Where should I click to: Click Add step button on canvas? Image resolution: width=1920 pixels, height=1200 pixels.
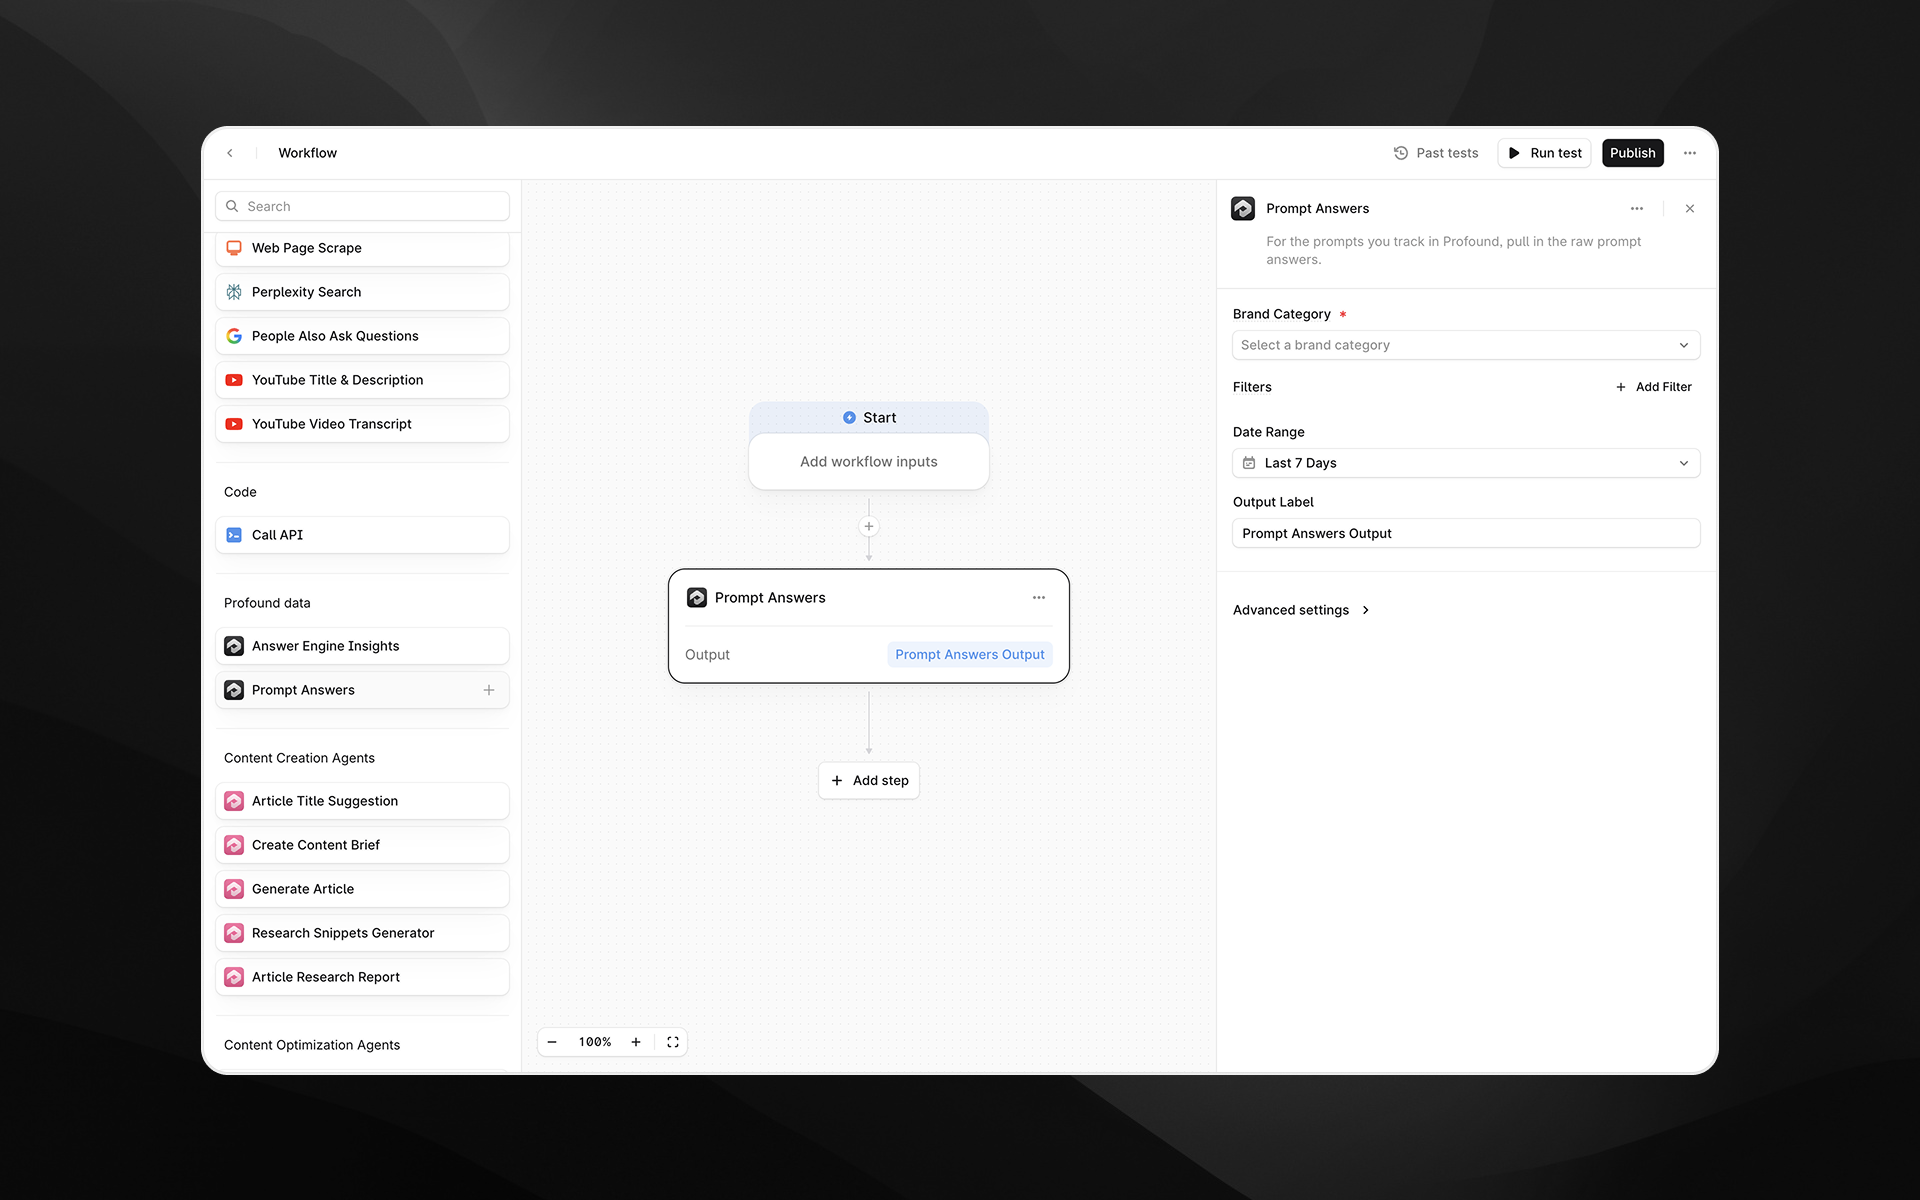(x=869, y=781)
